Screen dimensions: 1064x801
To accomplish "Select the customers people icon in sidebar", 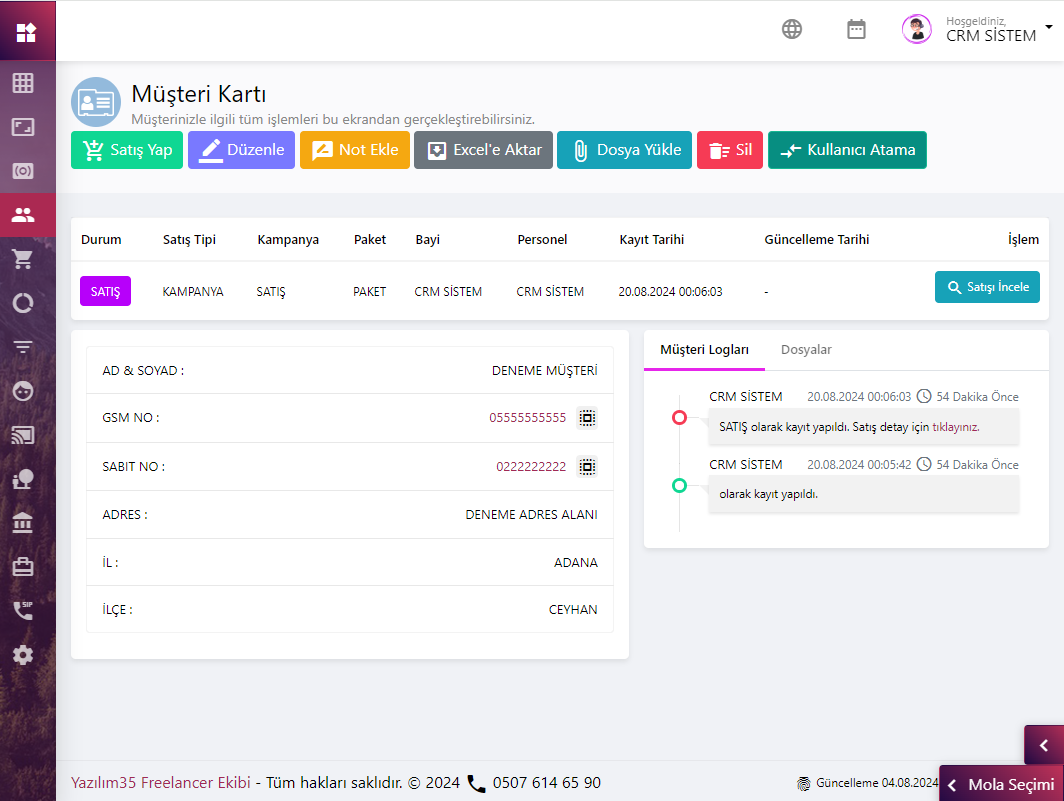I will click(23, 214).
